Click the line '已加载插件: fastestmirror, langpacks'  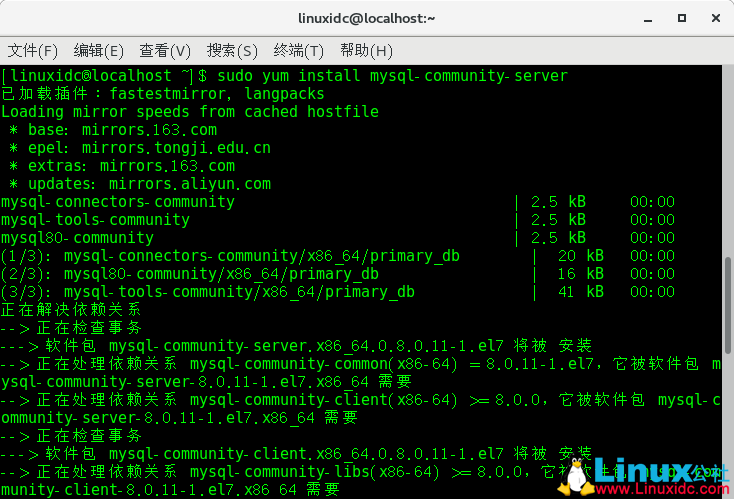[x=163, y=94]
